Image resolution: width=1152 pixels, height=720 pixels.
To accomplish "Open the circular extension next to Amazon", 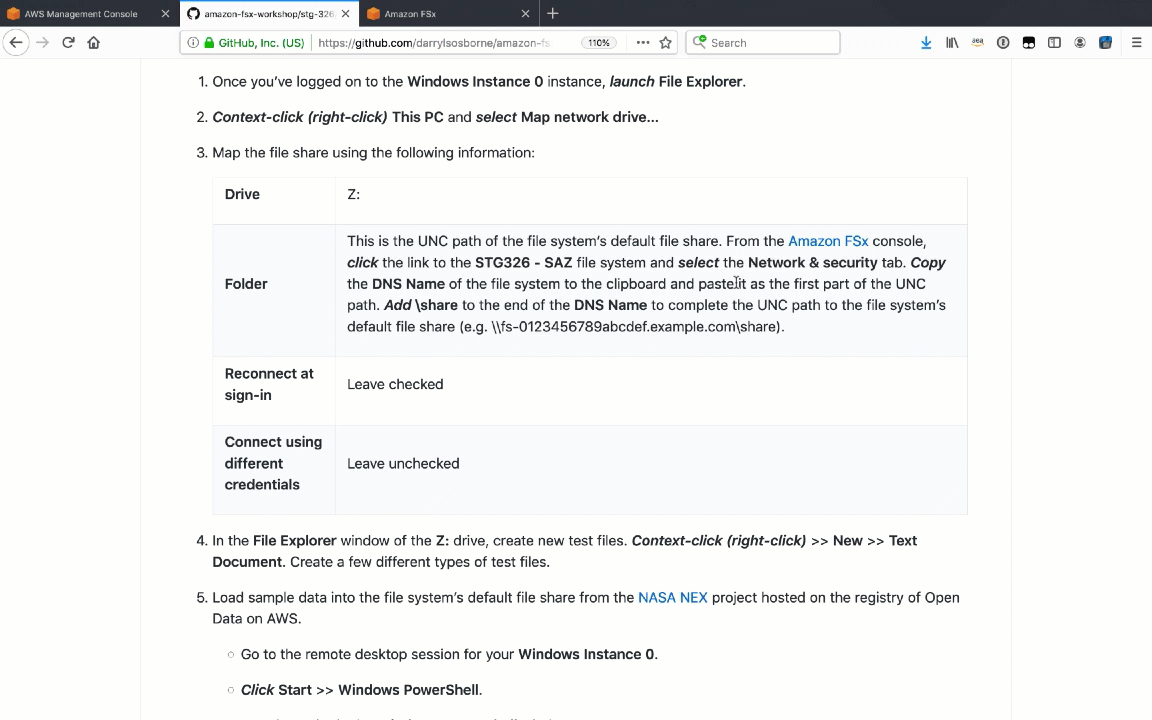I will [x=1003, y=43].
